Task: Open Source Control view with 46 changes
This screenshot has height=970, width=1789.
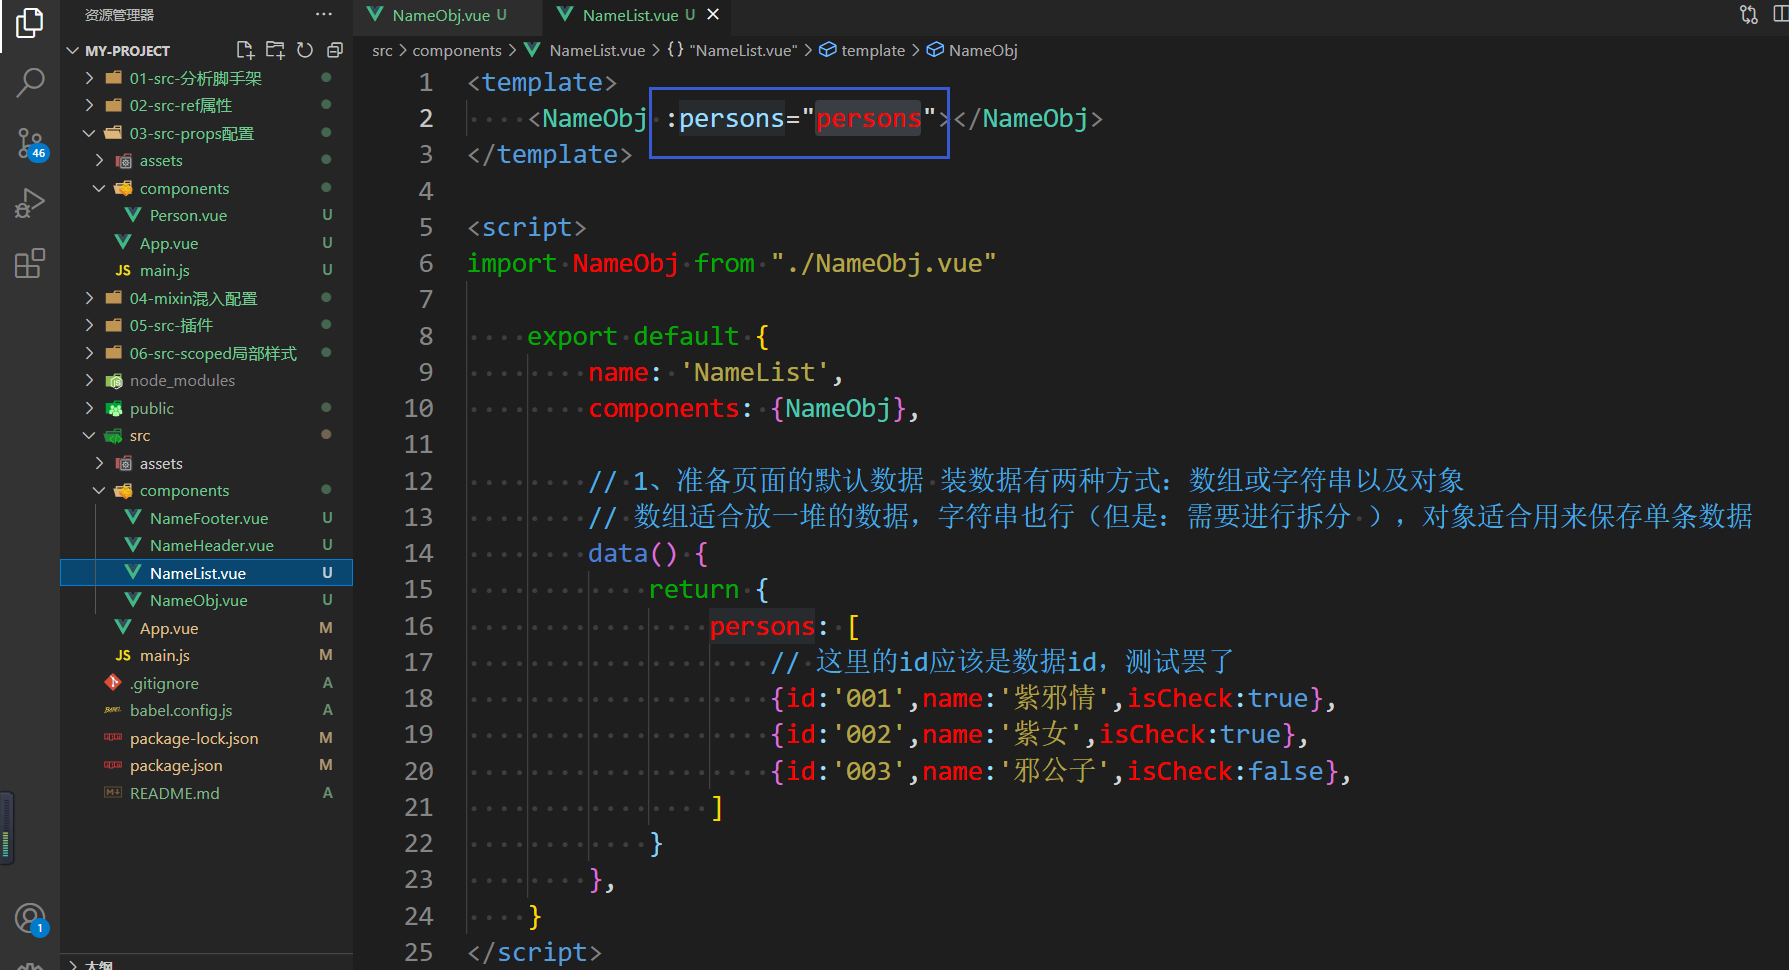Action: point(30,143)
